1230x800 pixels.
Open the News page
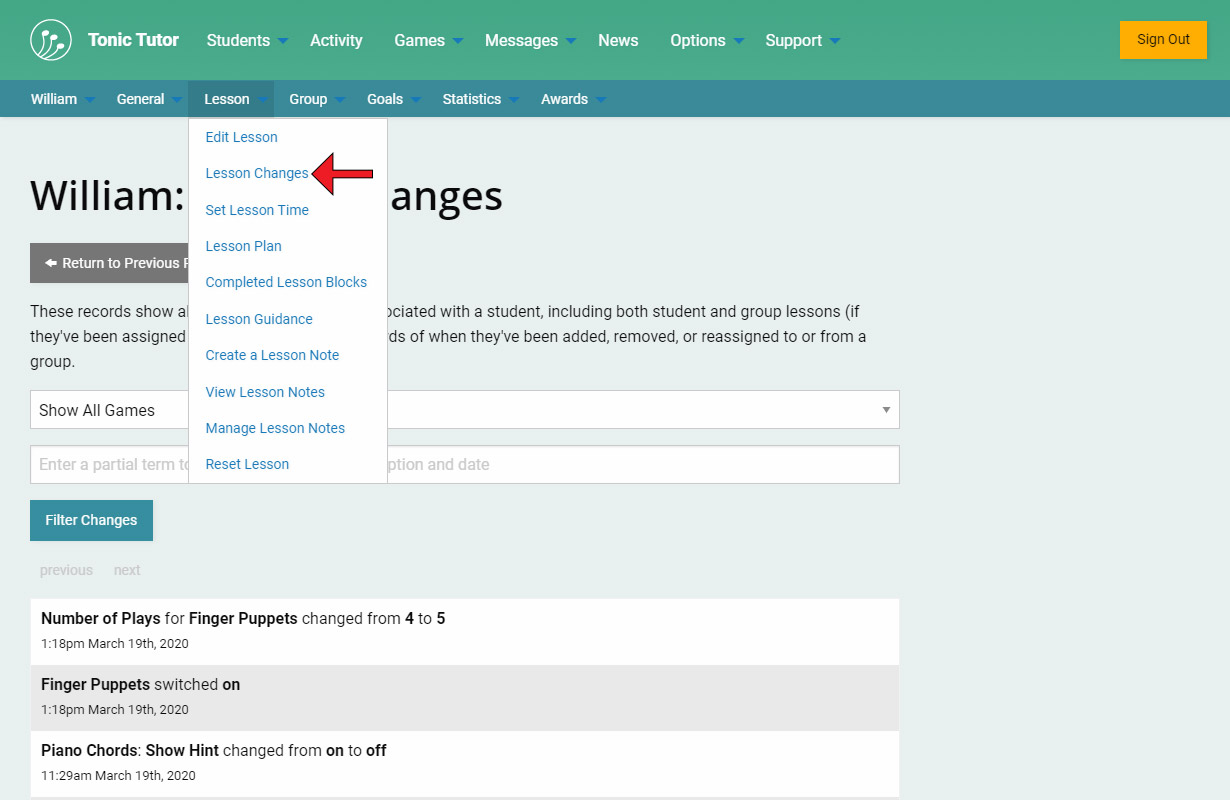[x=618, y=41]
